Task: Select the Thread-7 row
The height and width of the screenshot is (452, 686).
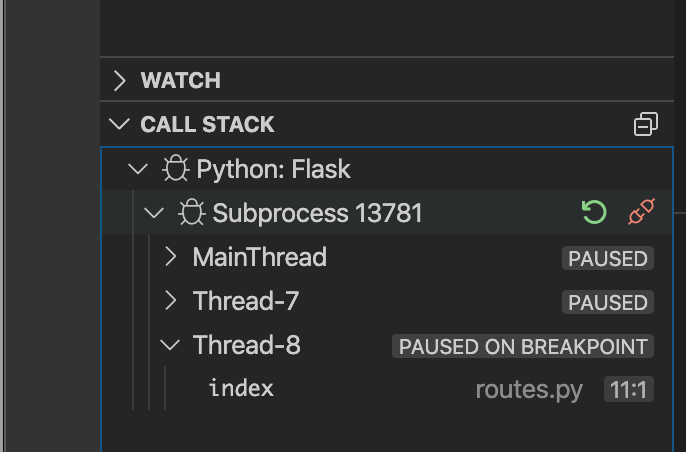Action: tap(246, 301)
